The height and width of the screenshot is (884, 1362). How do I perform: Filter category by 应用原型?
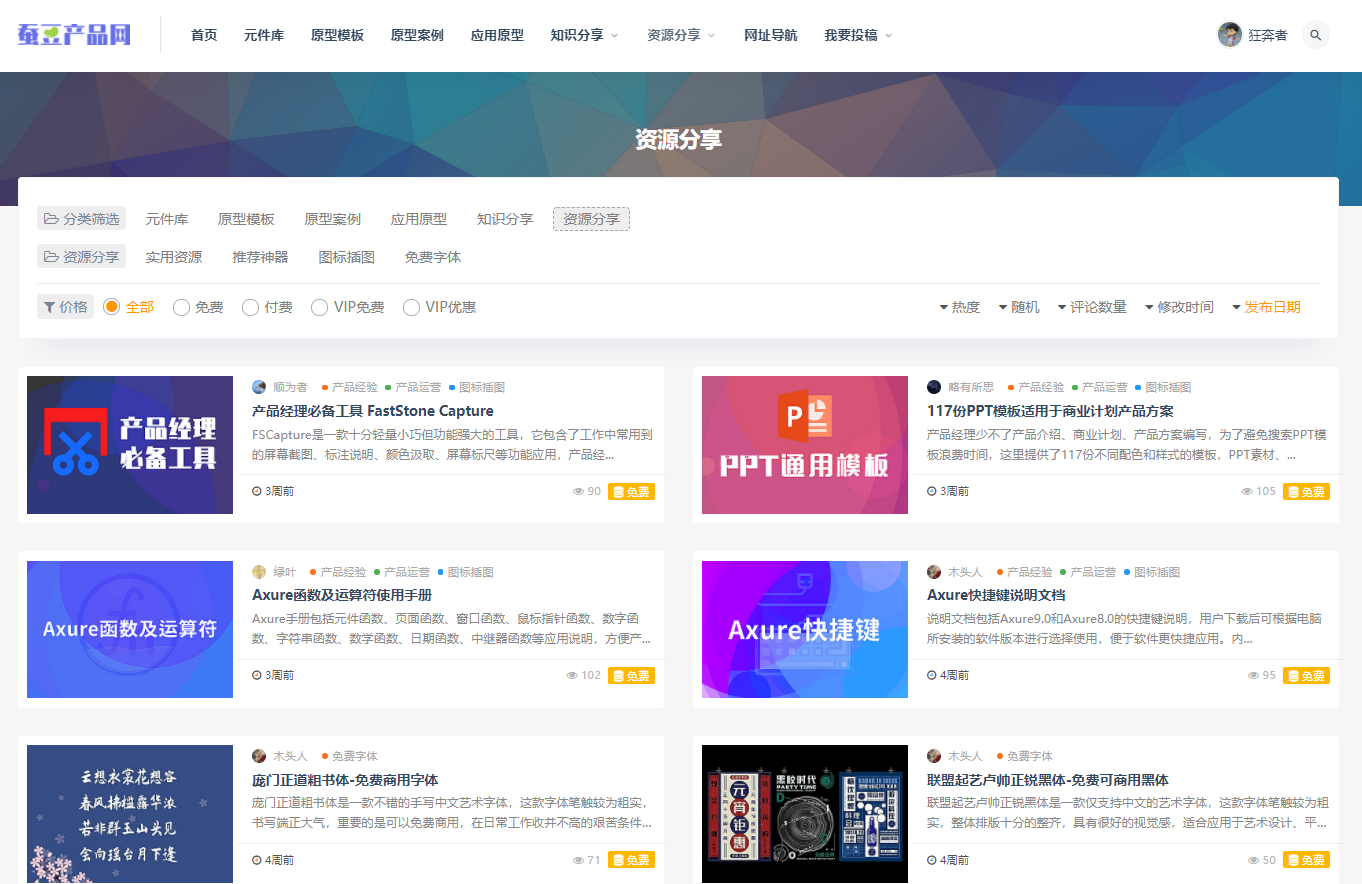[x=419, y=219]
